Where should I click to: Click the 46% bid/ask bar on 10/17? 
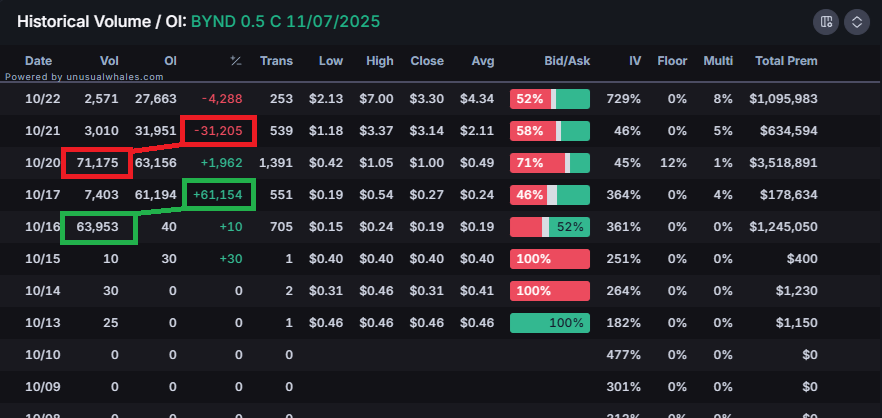[x=550, y=195]
